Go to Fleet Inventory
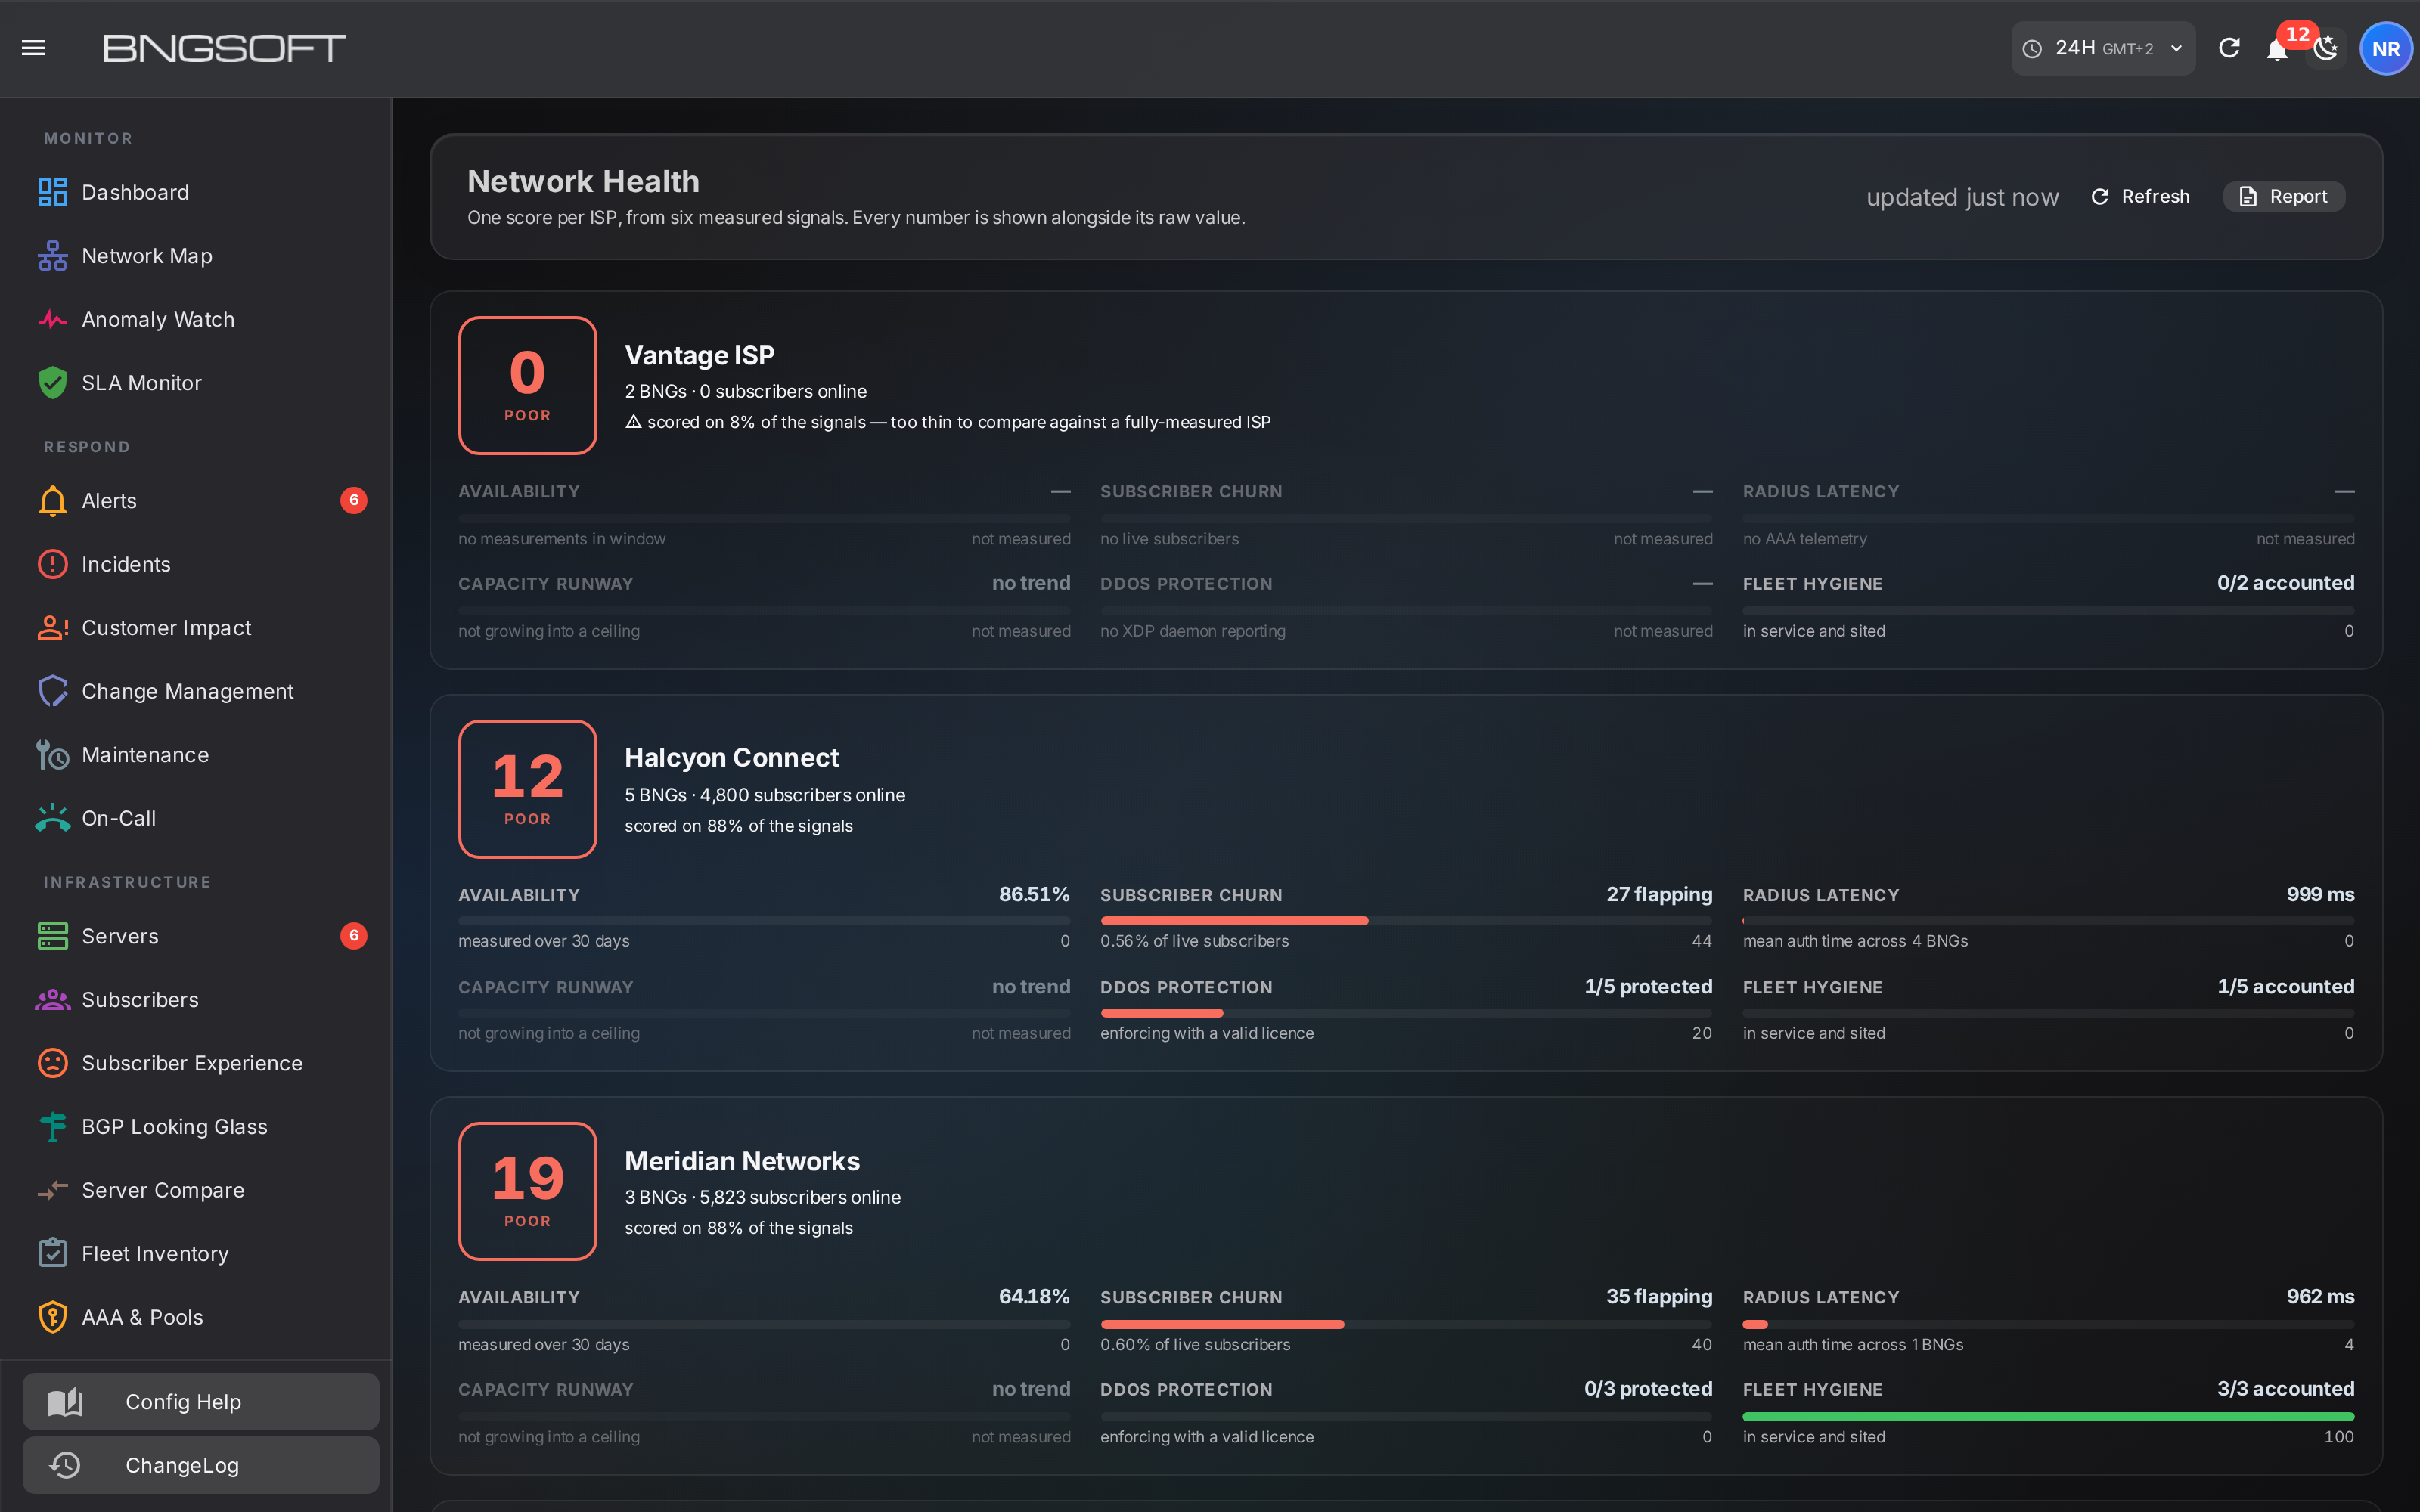Viewport: 2420px width, 1512px height. (196, 1254)
